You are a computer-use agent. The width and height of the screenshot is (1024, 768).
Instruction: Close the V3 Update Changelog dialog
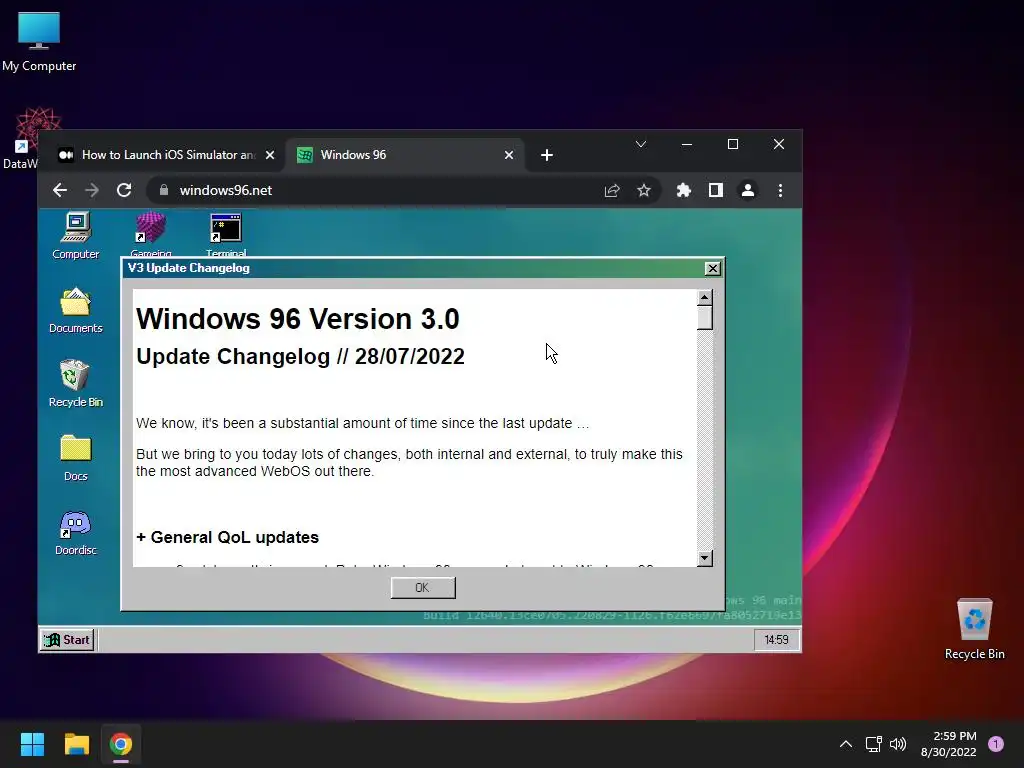click(x=712, y=268)
